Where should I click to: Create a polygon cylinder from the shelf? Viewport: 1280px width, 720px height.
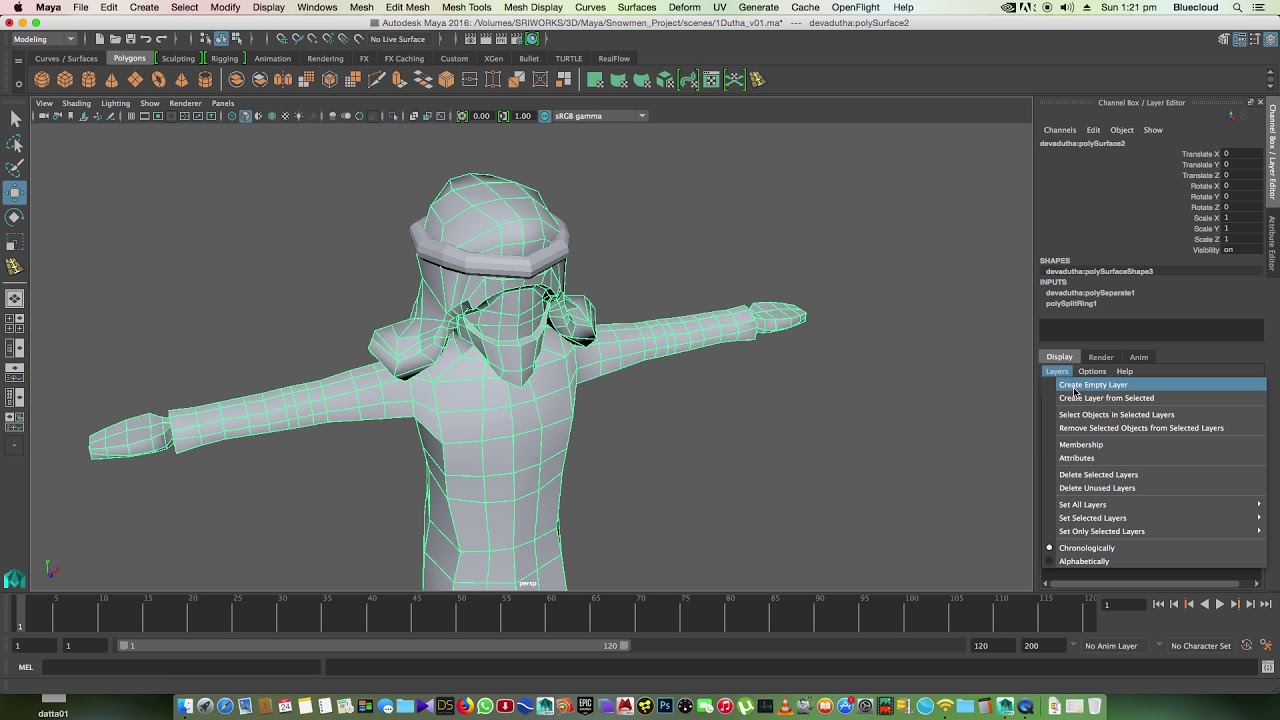[89, 80]
